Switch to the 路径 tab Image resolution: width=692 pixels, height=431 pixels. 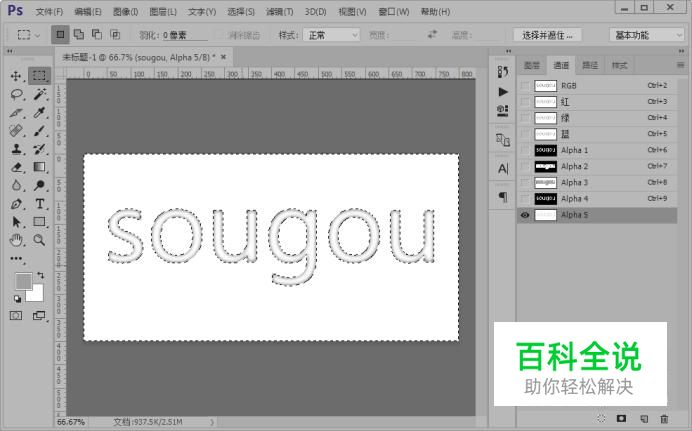[x=590, y=65]
